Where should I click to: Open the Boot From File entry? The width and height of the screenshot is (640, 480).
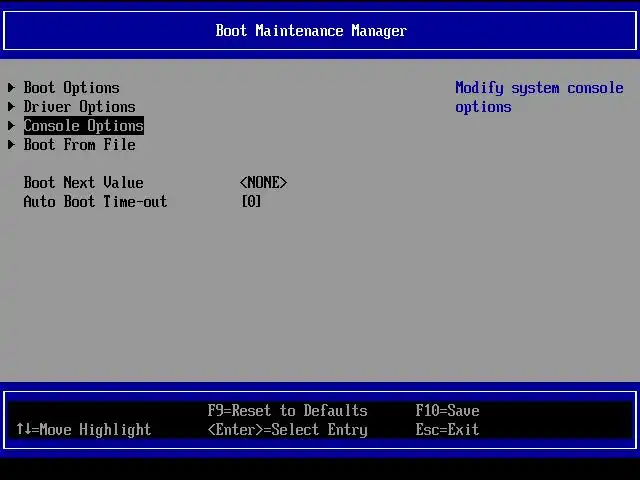point(79,144)
